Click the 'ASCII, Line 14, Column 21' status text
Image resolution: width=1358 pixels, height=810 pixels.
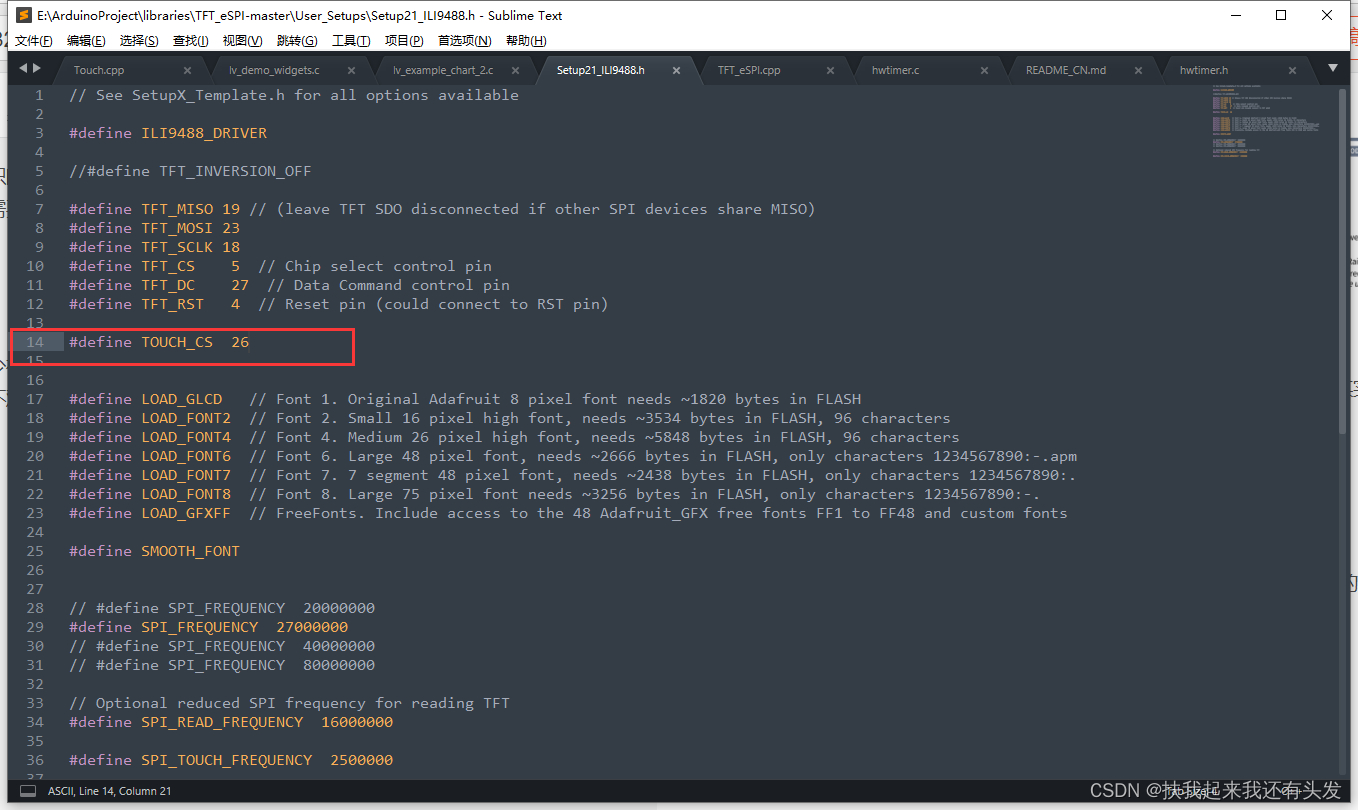click(x=110, y=791)
